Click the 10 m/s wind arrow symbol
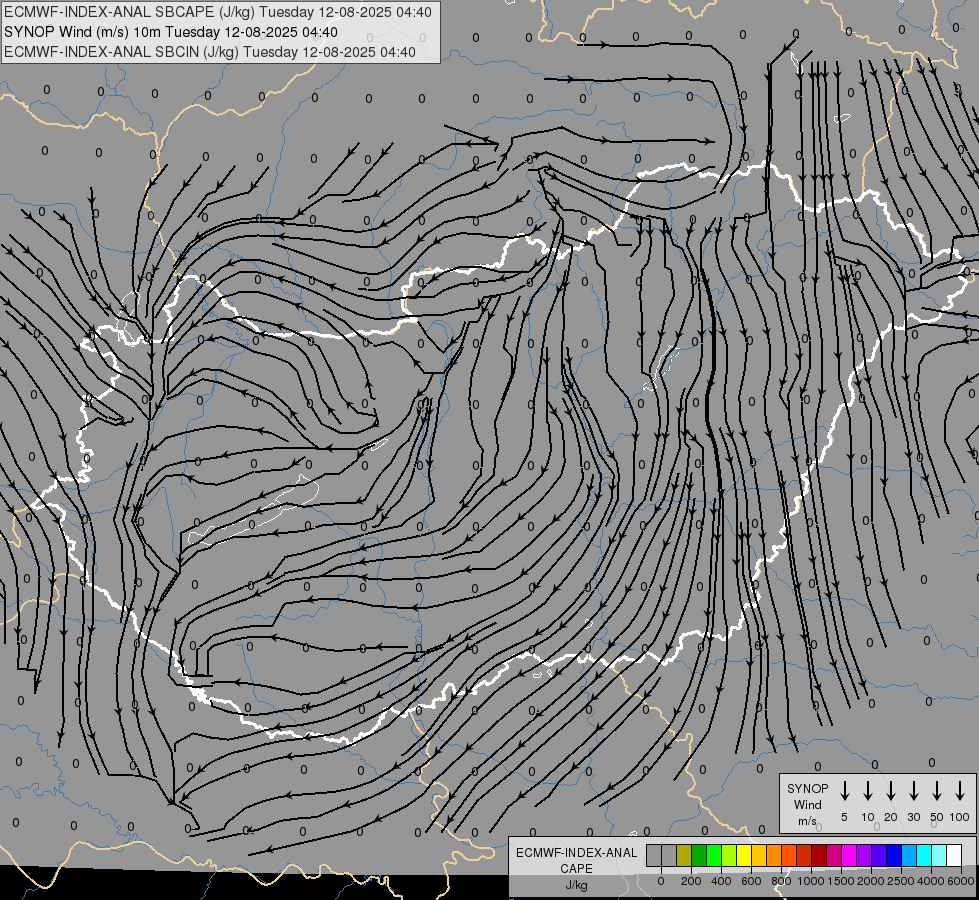 (868, 791)
